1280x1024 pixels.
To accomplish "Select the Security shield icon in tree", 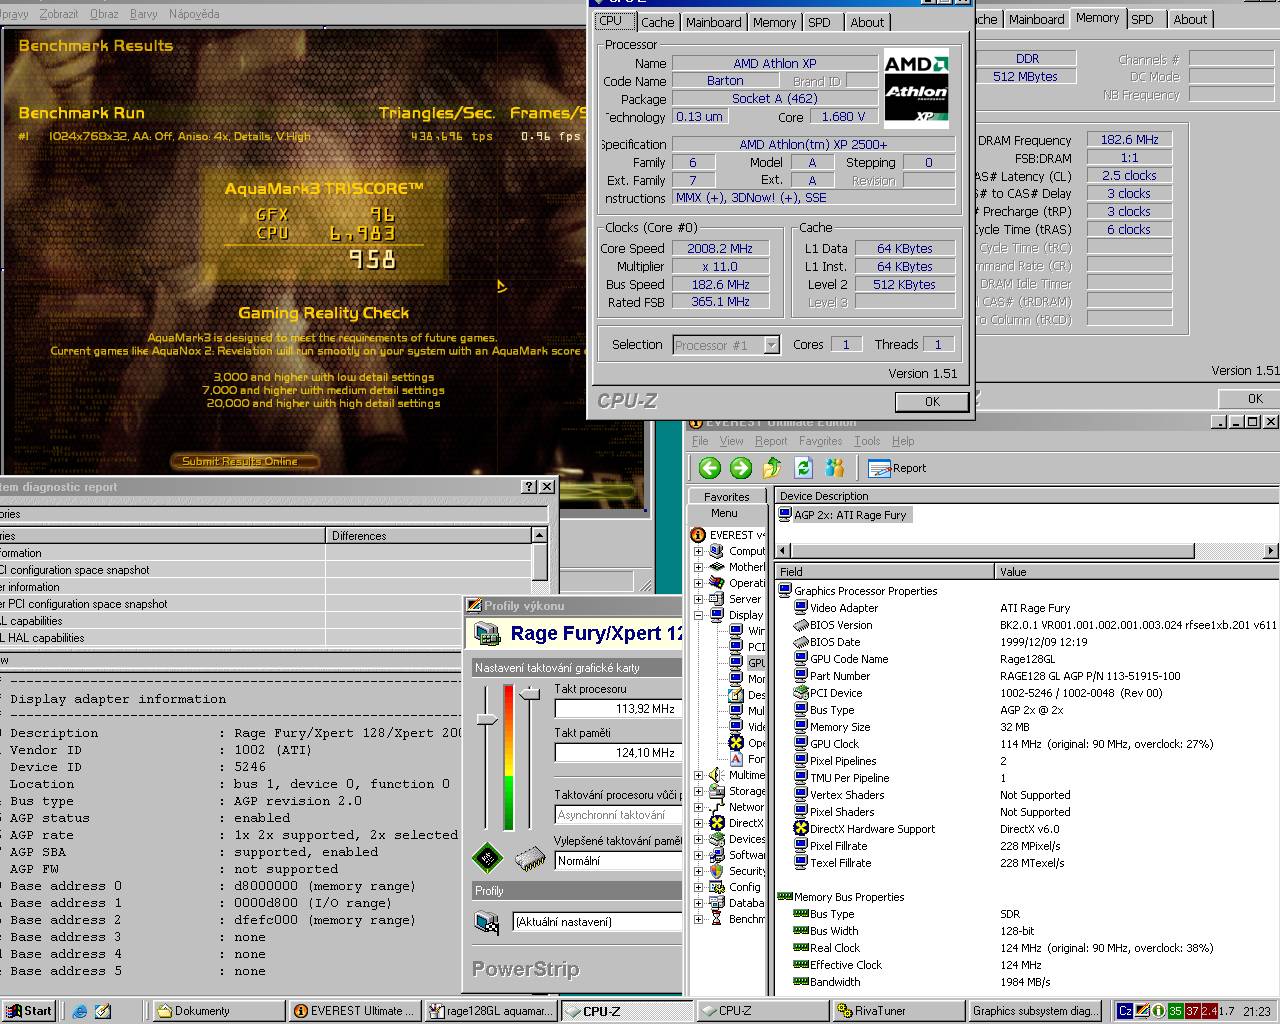I will coord(716,871).
